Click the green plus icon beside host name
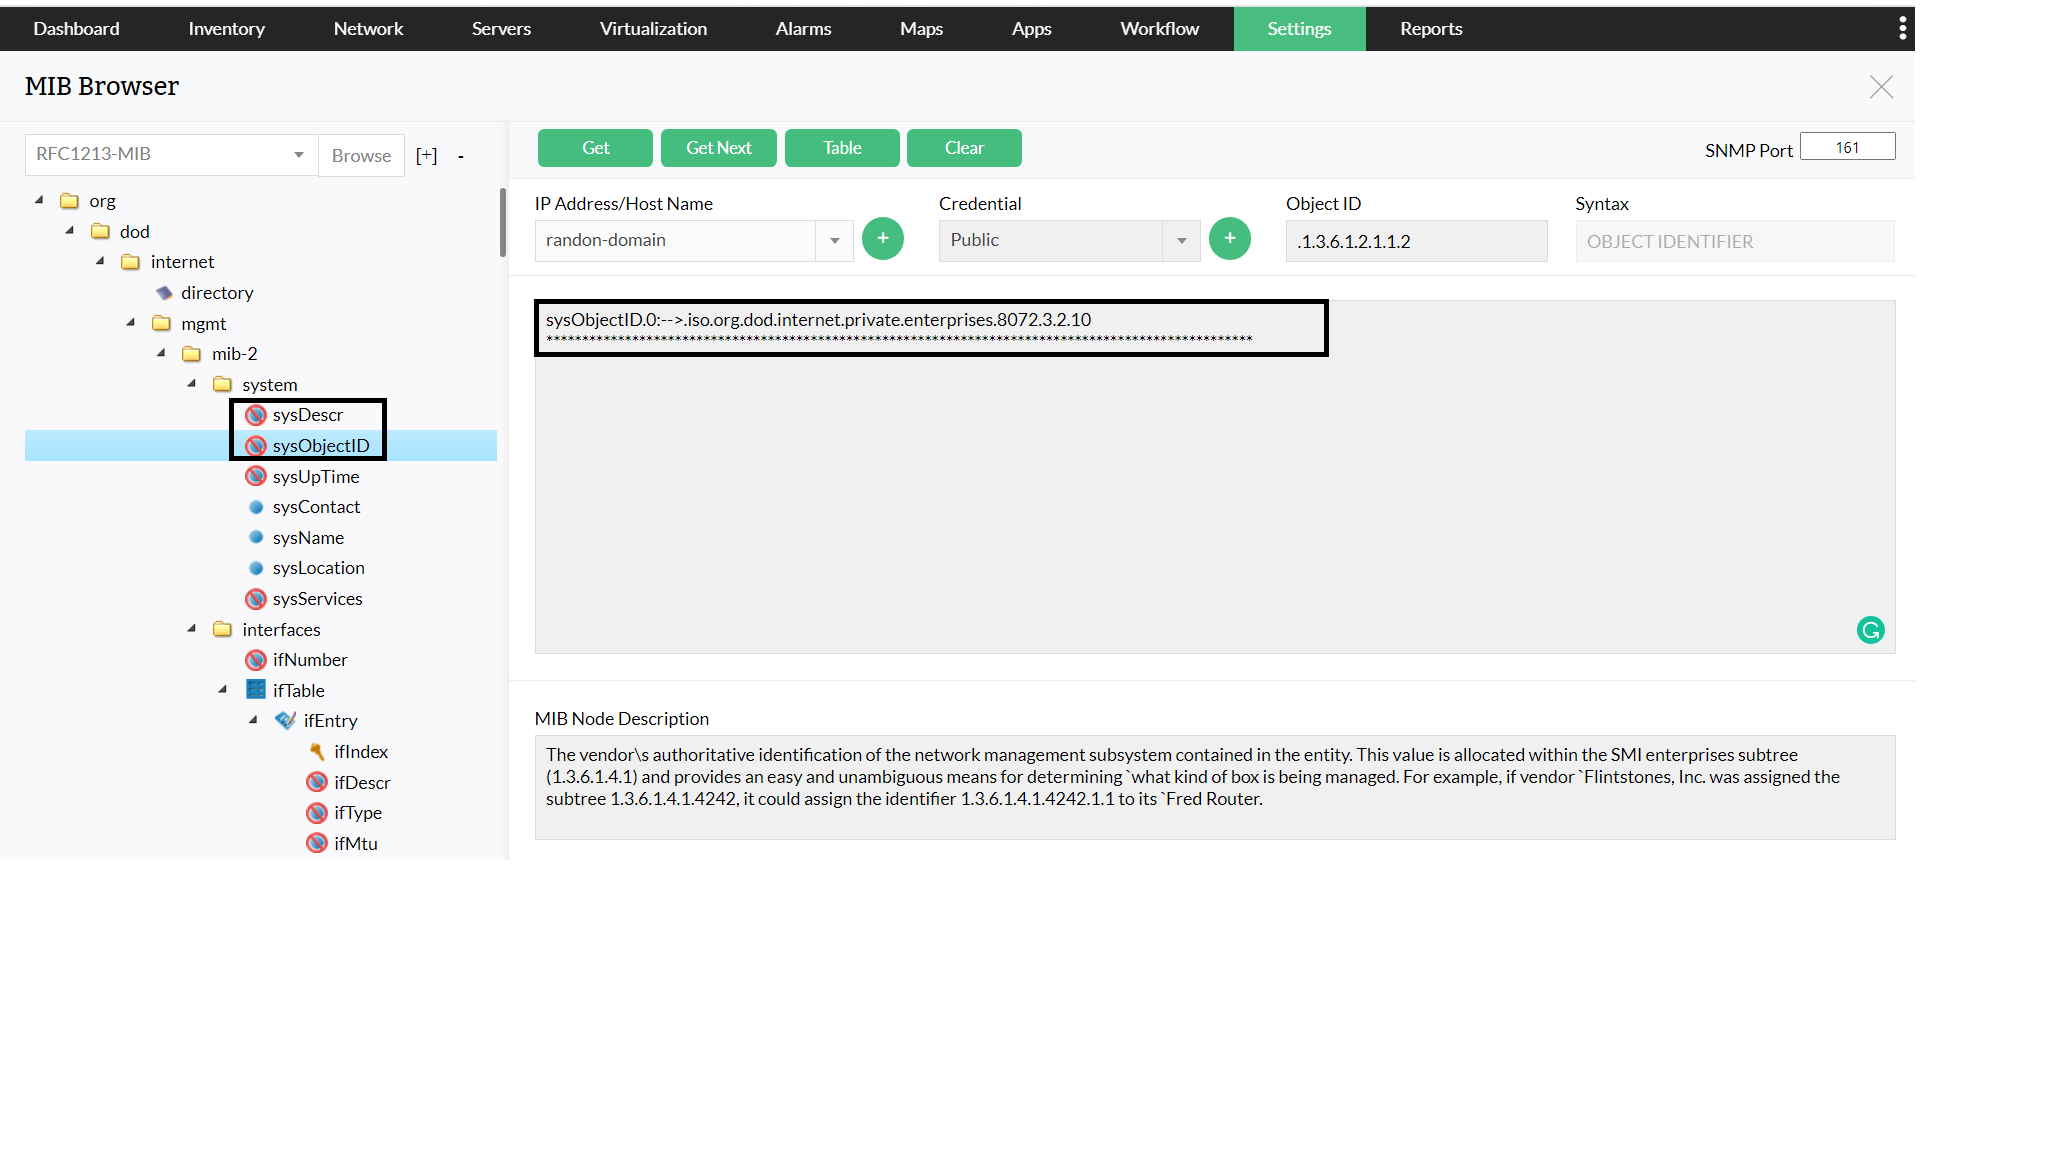2048x1152 pixels. (882, 239)
